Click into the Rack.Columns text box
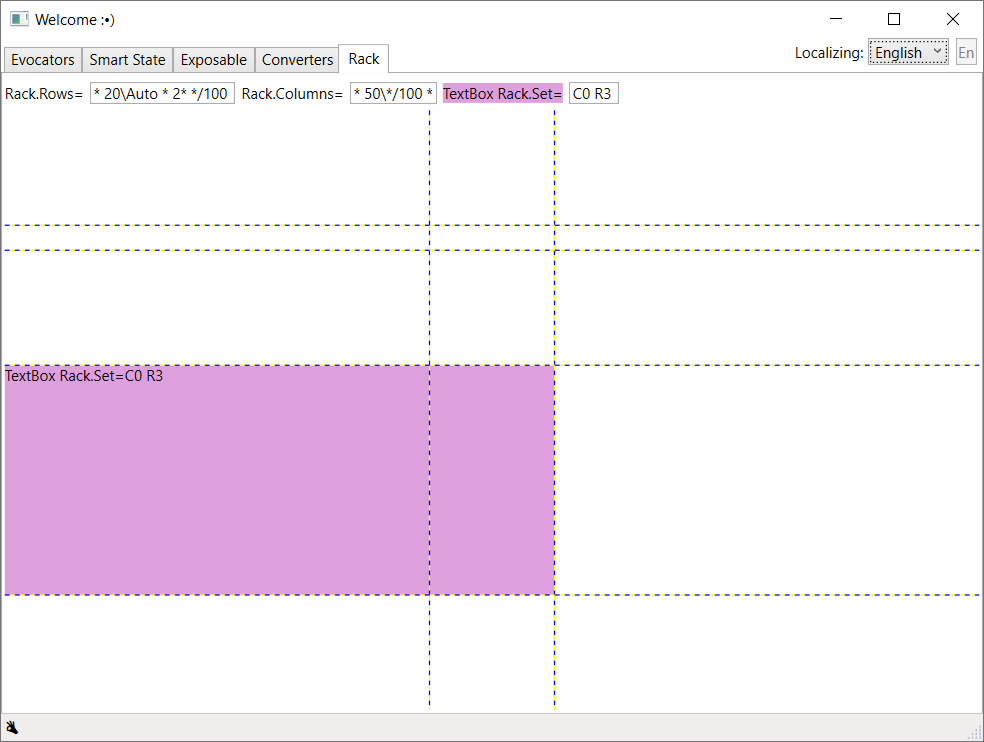984x742 pixels. (x=393, y=94)
